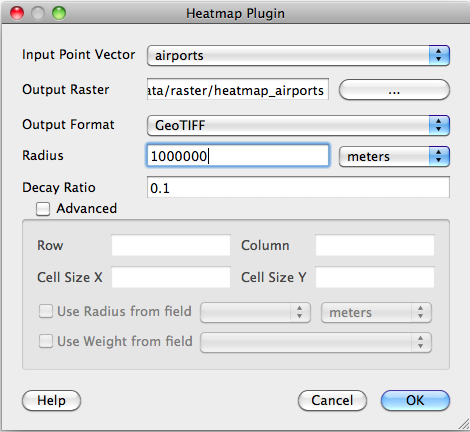Tick Use Radius from field checkbox

[46, 311]
